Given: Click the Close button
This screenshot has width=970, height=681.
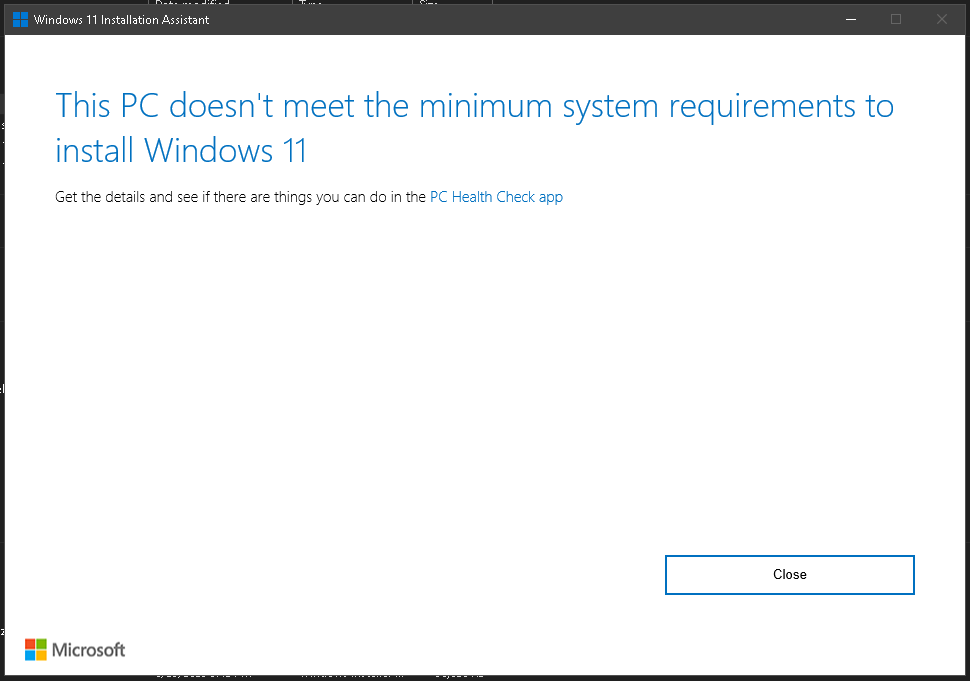Looking at the screenshot, I should (789, 575).
